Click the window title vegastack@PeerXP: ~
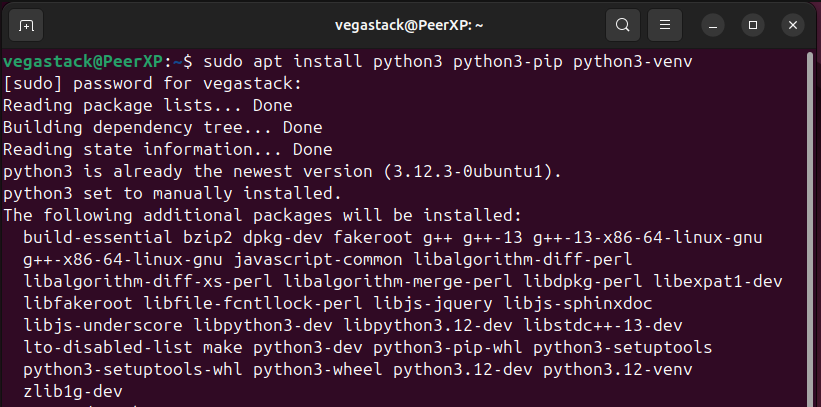Image resolution: width=821 pixels, height=407 pixels. [x=411, y=24]
